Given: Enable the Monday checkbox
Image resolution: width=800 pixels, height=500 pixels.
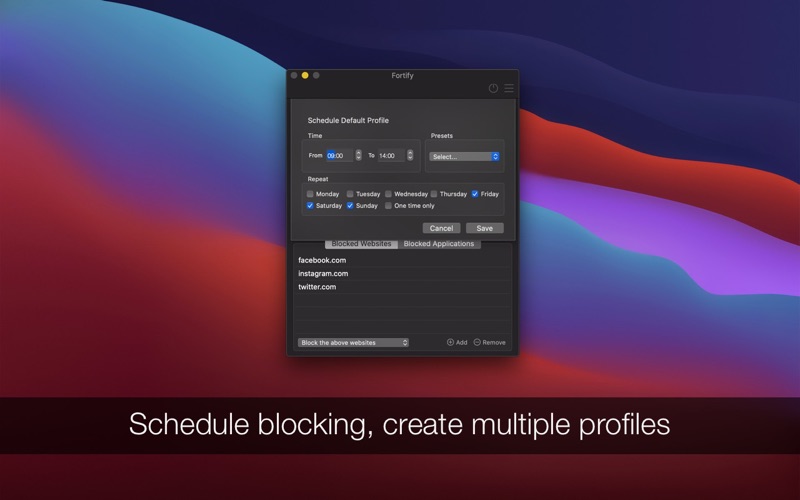Looking at the screenshot, I should point(310,194).
